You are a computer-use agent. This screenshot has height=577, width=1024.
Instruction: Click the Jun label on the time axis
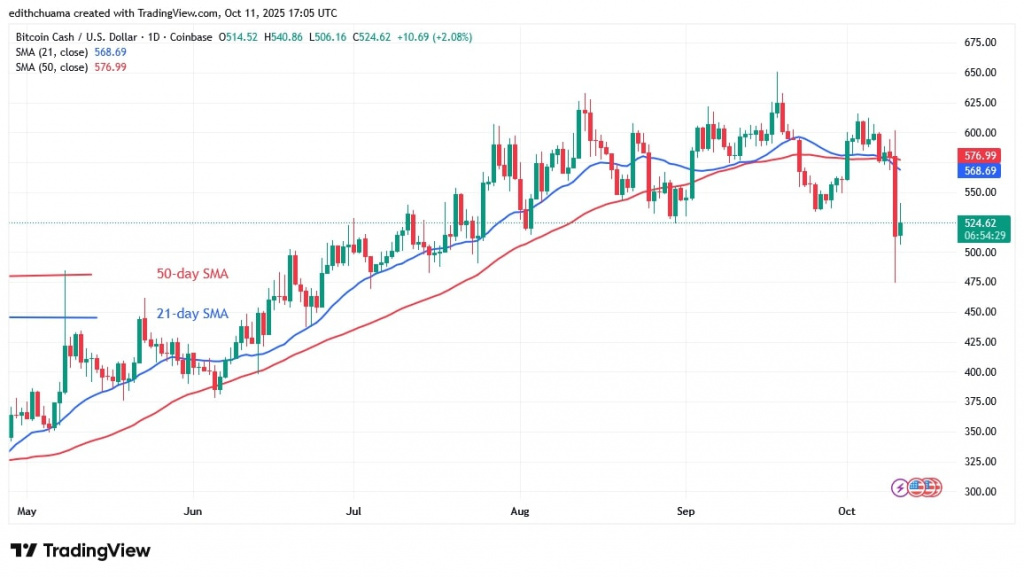(193, 511)
